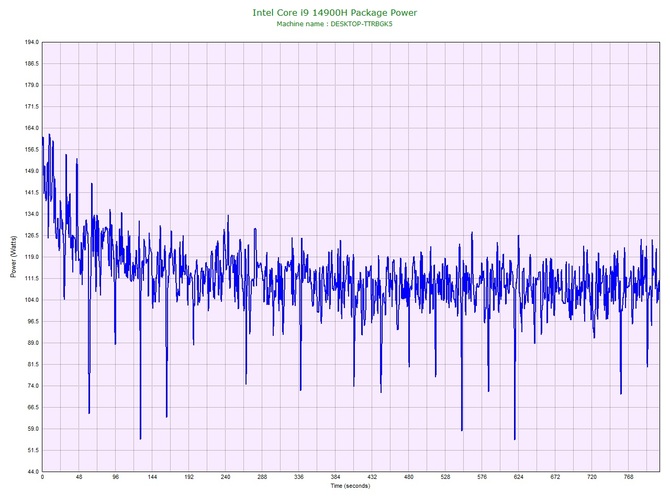Click the 149.0 value on power axis

[x=32, y=171]
